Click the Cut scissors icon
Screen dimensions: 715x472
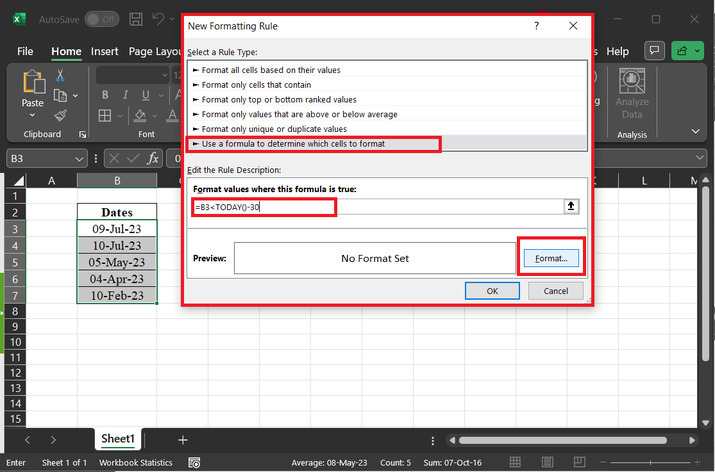tap(60, 76)
